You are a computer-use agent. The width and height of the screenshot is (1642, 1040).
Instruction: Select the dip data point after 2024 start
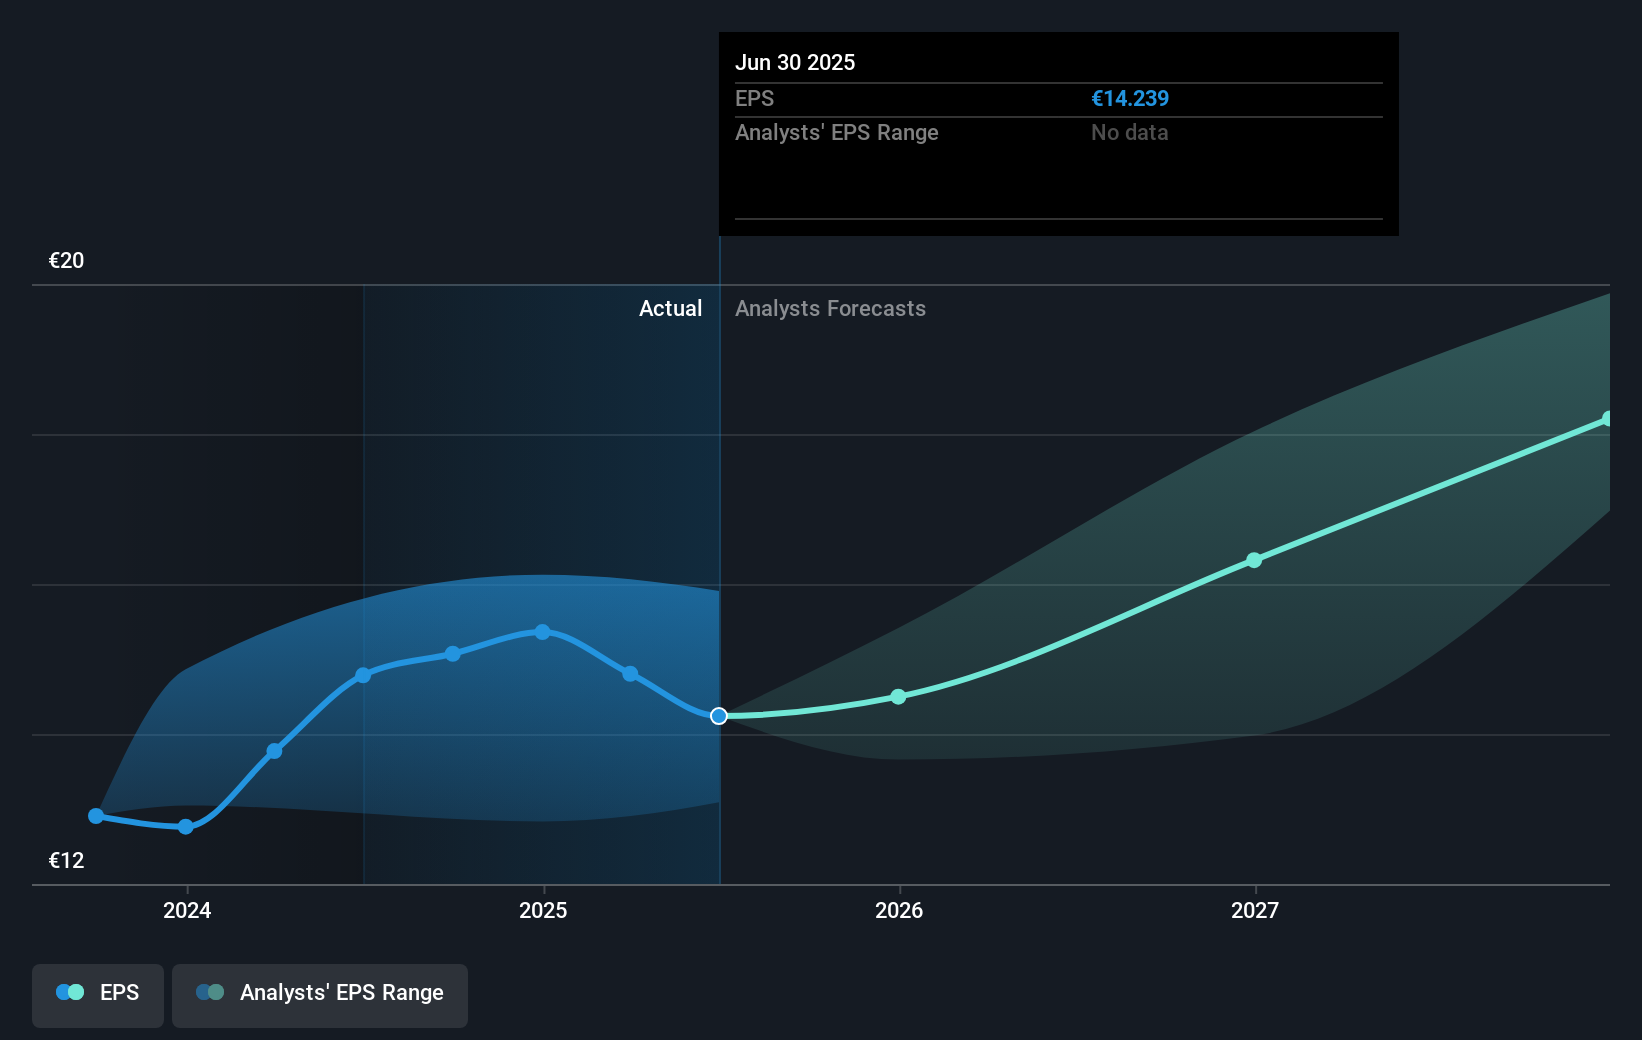185,826
